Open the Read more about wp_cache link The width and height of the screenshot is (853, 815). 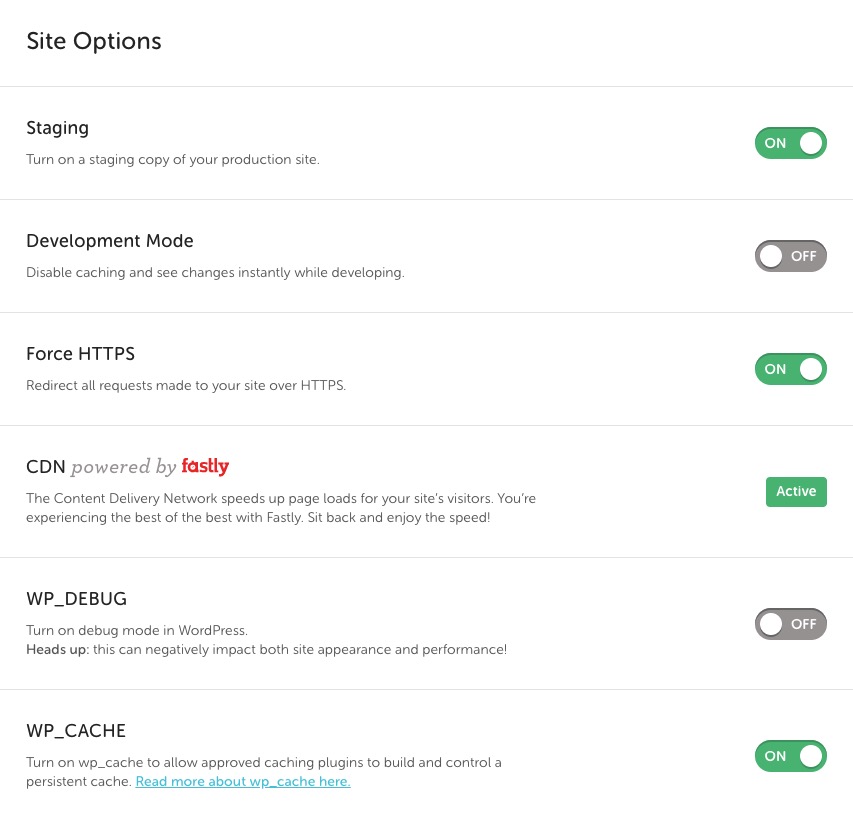243,781
